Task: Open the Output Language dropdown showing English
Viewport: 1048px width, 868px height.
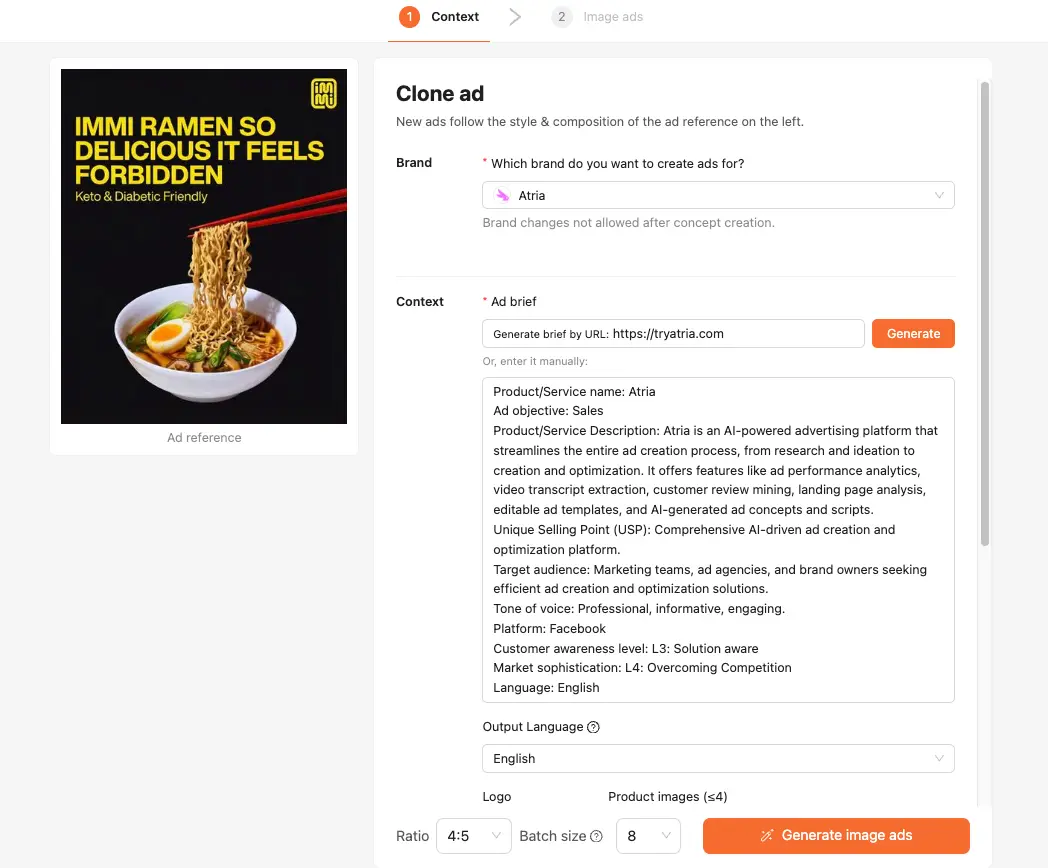Action: (717, 759)
